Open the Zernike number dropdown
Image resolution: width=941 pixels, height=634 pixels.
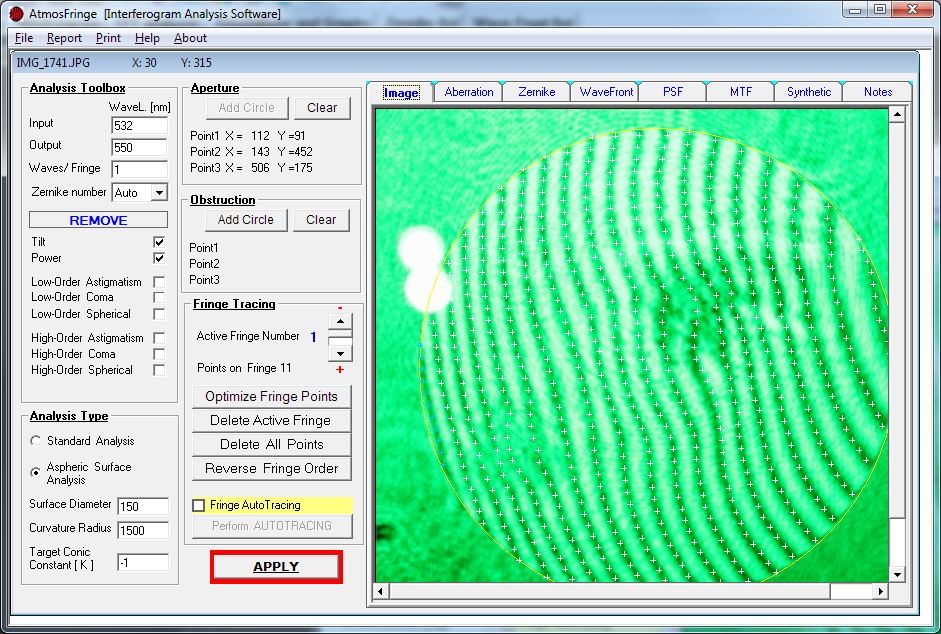point(159,193)
